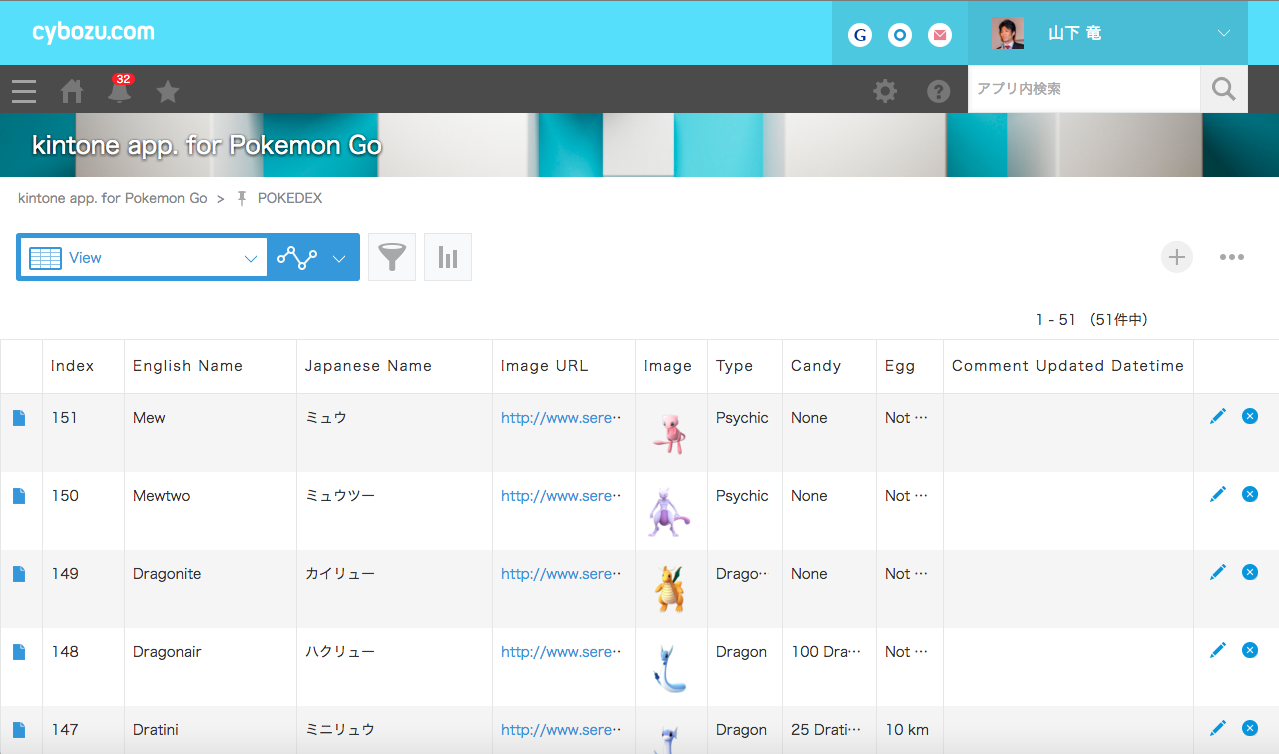Screen dimensions: 1279x754
Task: Open the user menu for 山下 竜
Action: [1108, 33]
